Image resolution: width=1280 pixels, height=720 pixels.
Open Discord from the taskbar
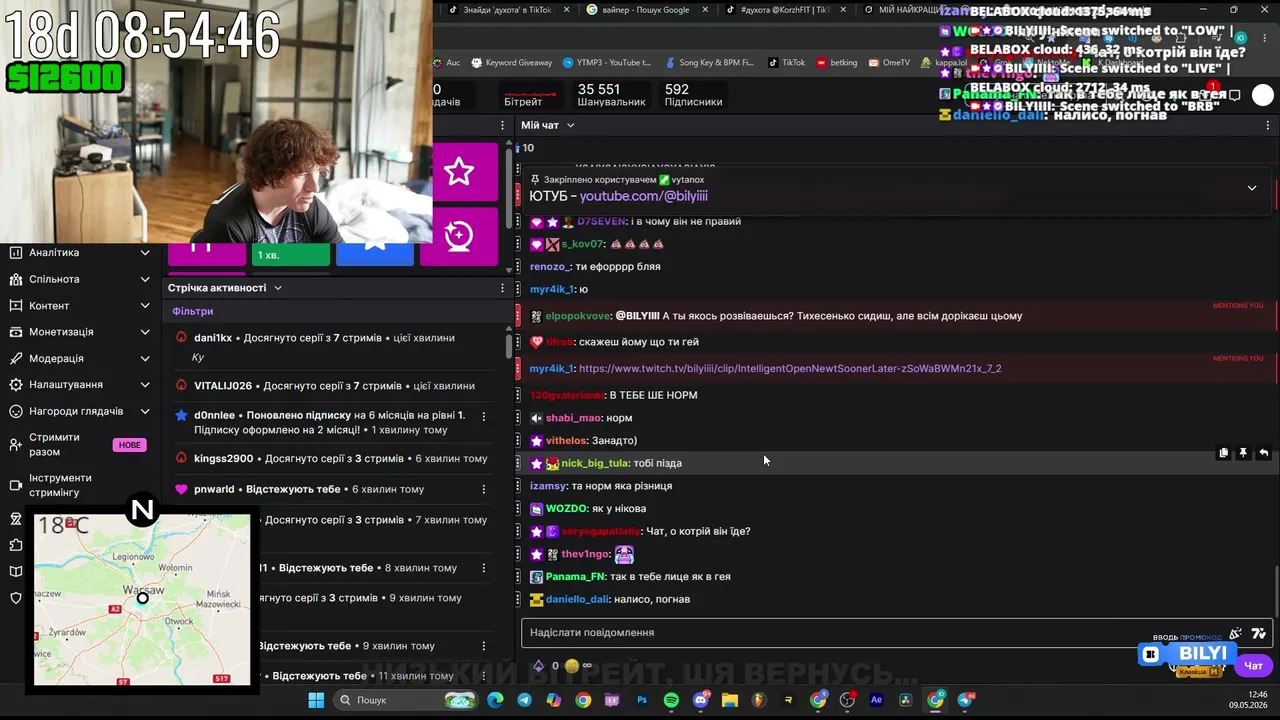tap(701, 700)
